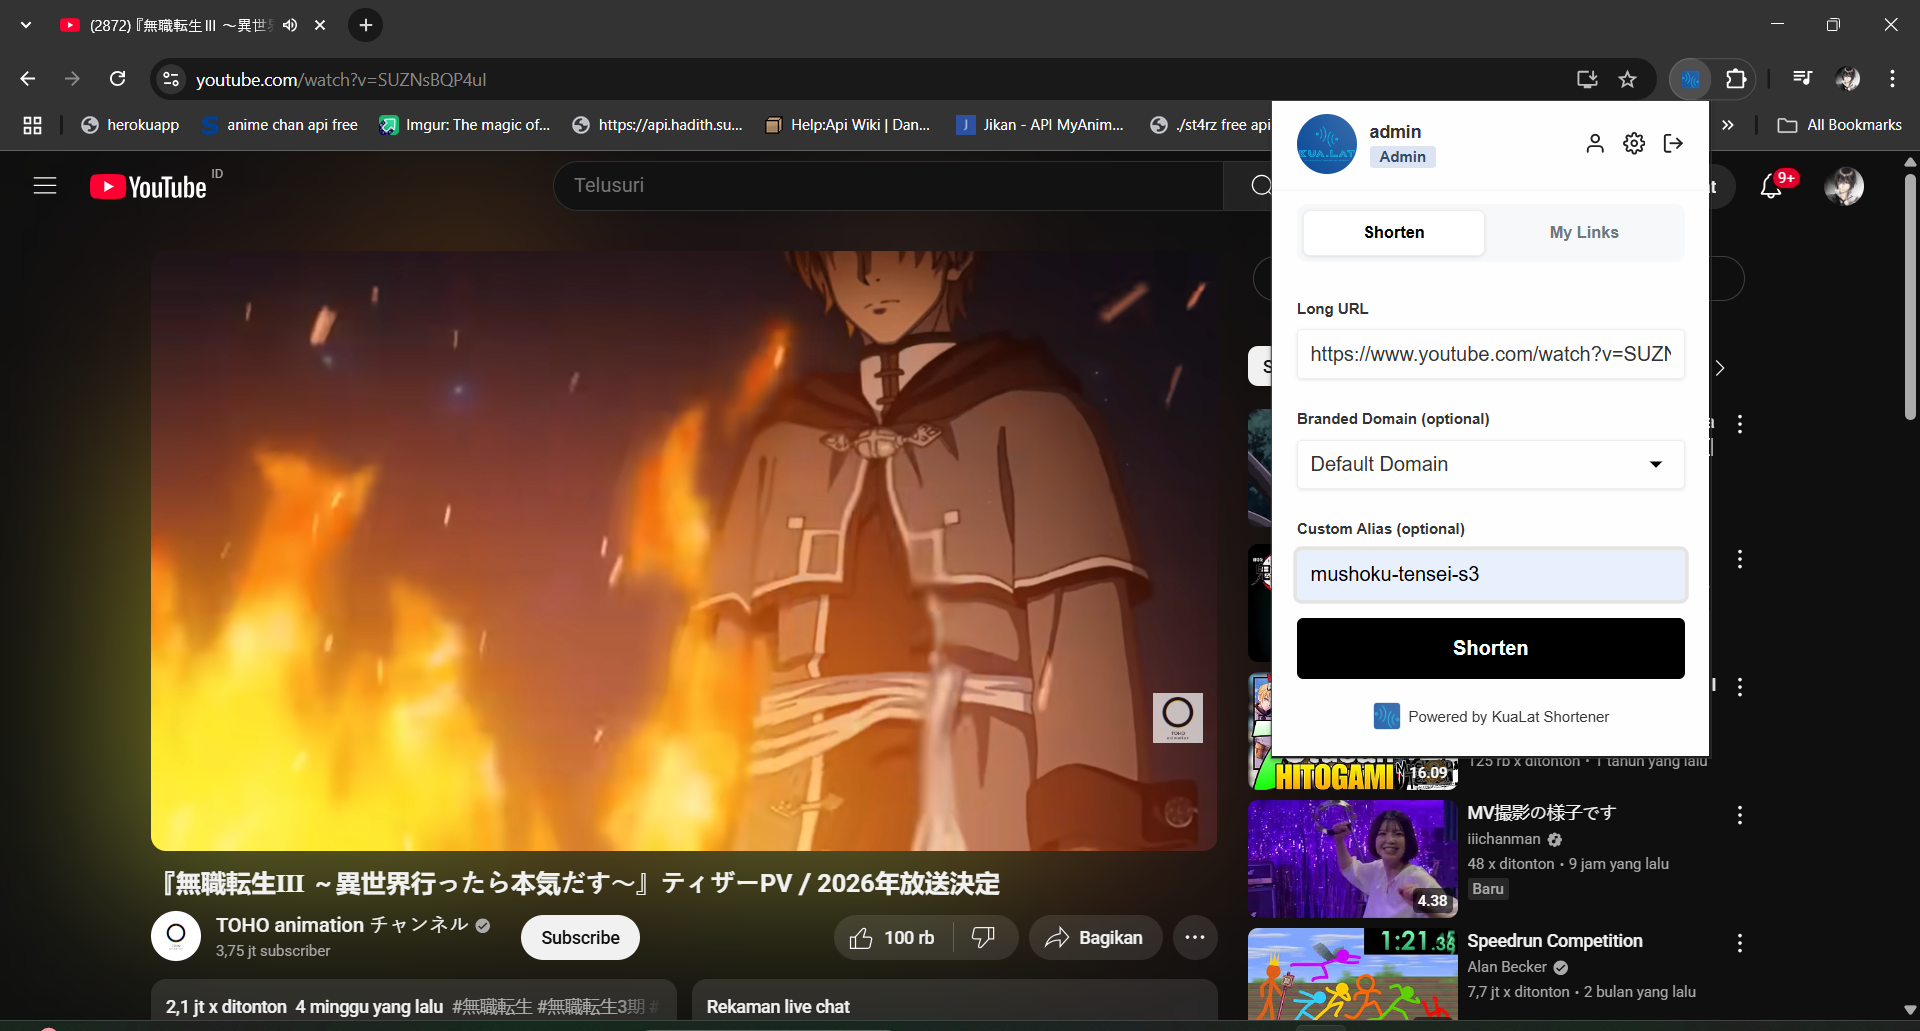Open settings gear in KuaLat popup
This screenshot has width=1920, height=1031.
(x=1634, y=144)
